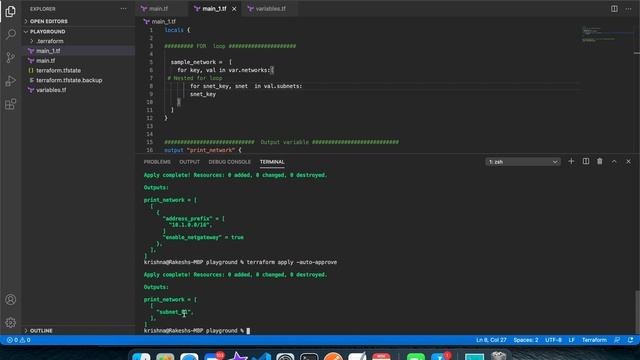Open the feedback icon in status bar
The image size is (640, 360).
pyautogui.click(x=617, y=340)
